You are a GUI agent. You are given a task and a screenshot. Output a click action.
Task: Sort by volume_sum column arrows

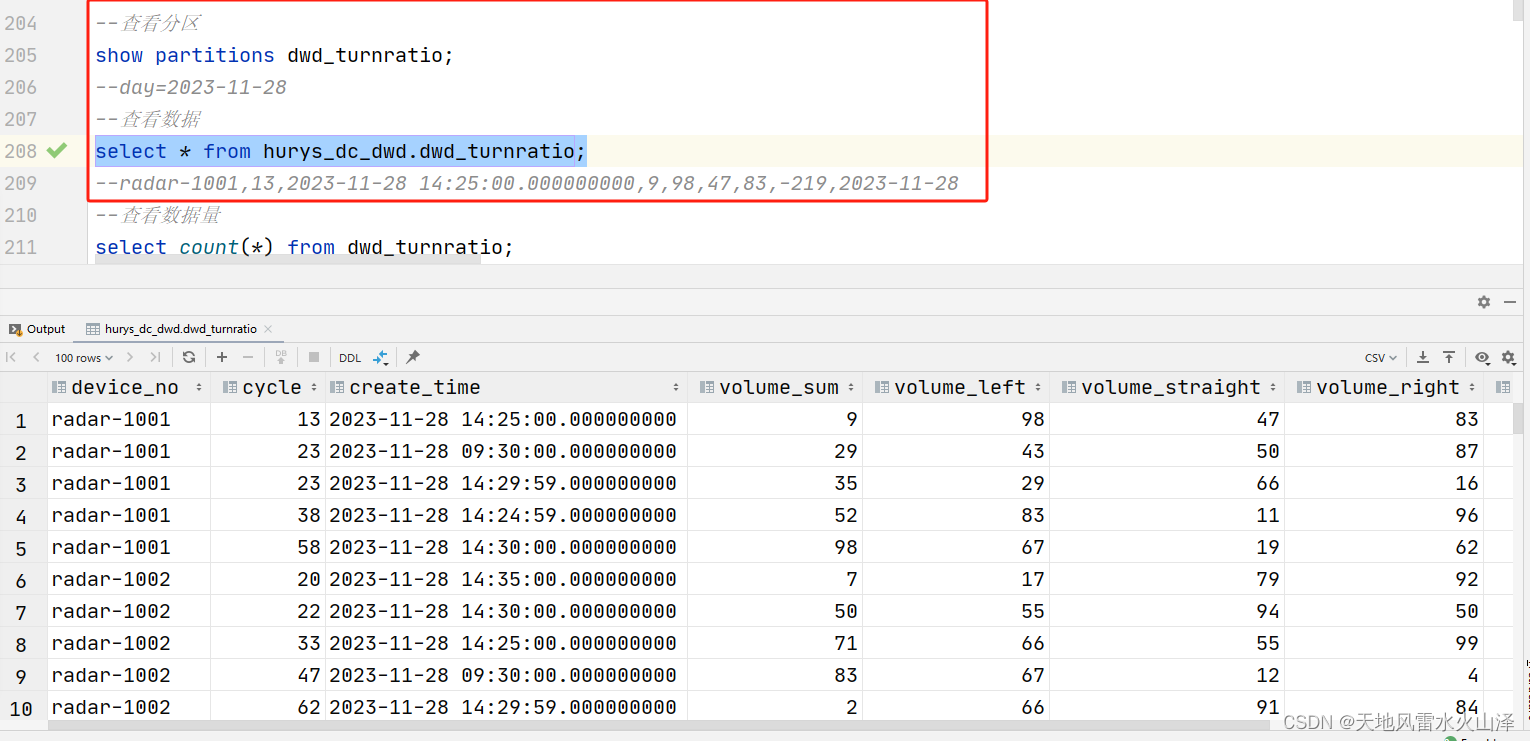(x=851, y=388)
